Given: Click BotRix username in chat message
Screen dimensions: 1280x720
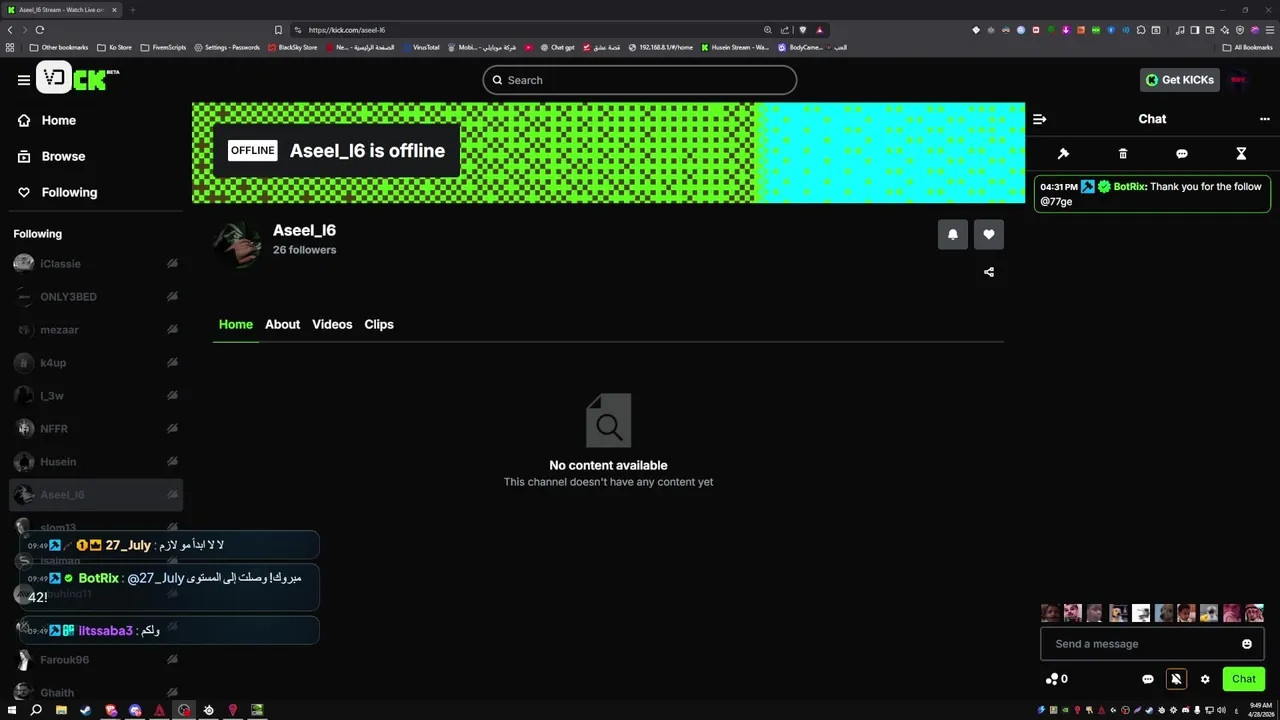Looking at the screenshot, I should 1129,187.
